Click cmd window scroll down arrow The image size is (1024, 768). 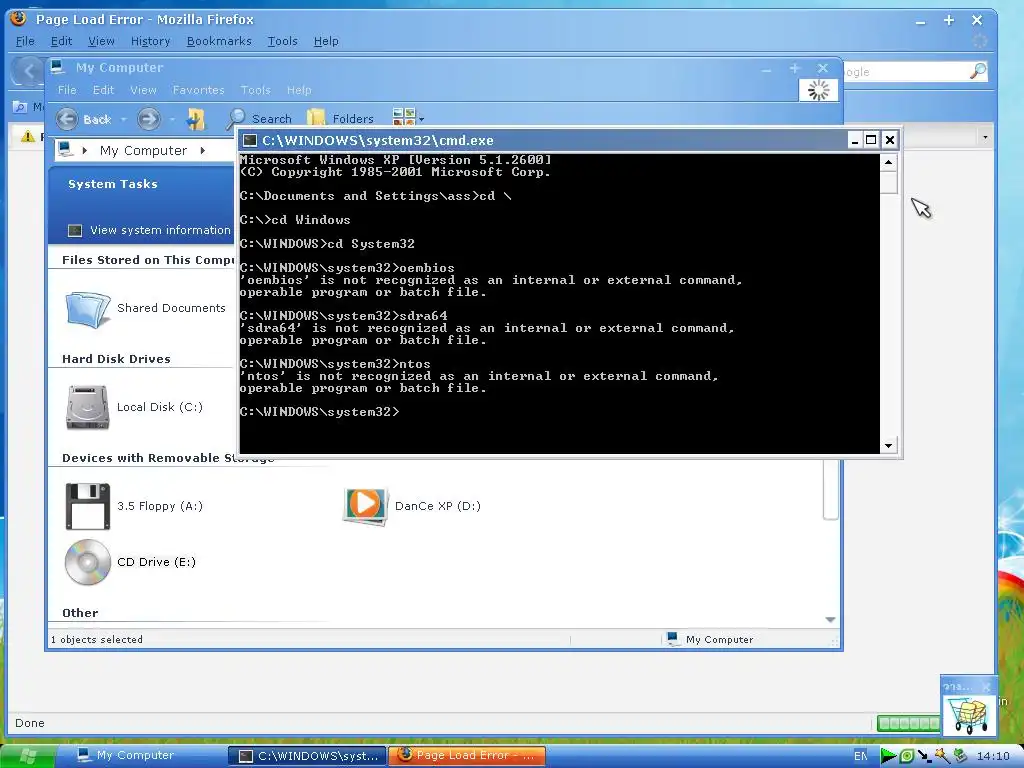[x=888, y=446]
